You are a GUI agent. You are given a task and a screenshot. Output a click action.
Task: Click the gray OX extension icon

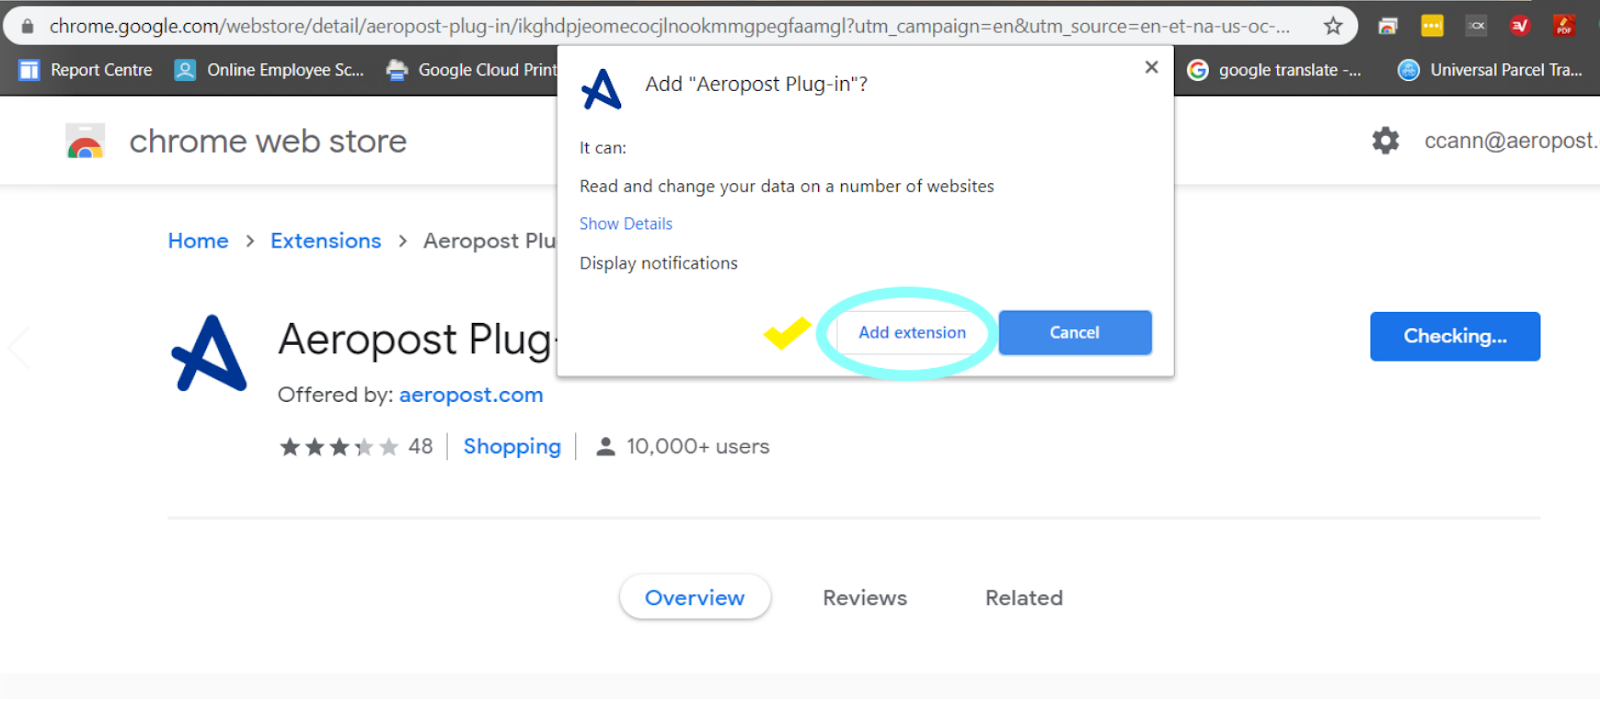pos(1476,26)
